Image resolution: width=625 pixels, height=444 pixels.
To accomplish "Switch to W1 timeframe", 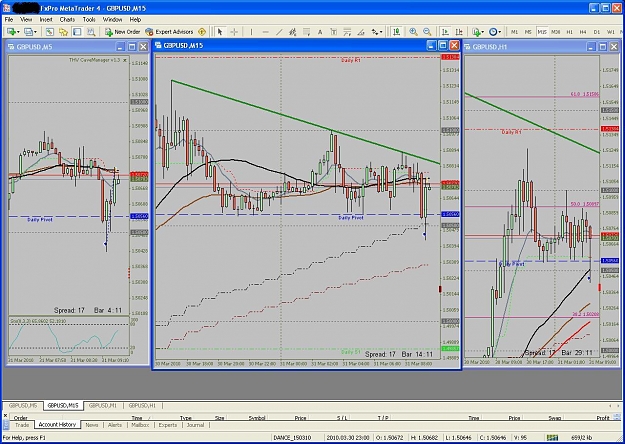I will 611,32.
